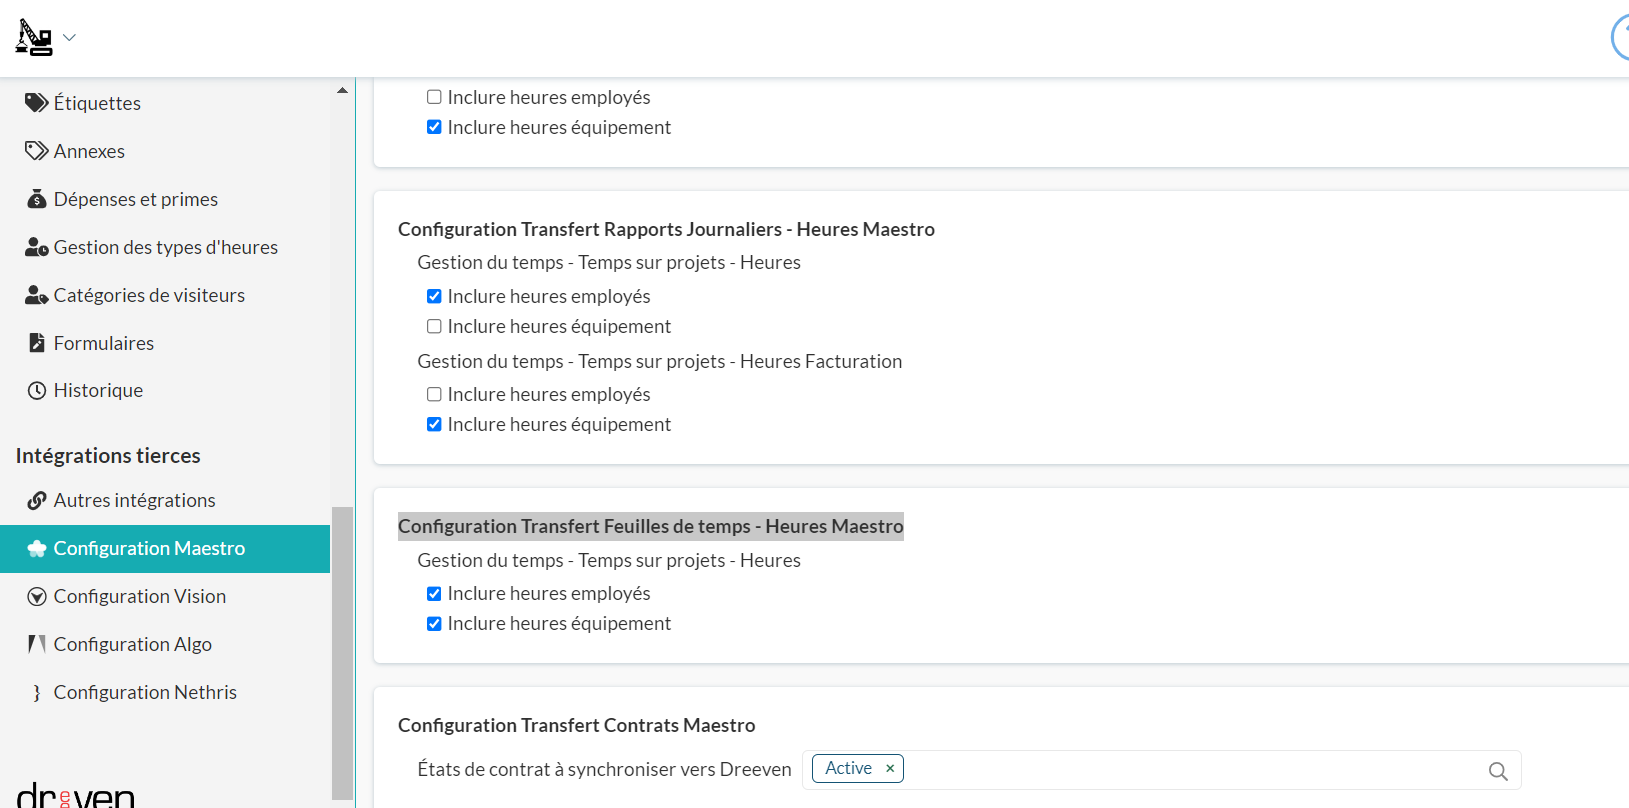Click the Formulaires document icon

point(37,343)
